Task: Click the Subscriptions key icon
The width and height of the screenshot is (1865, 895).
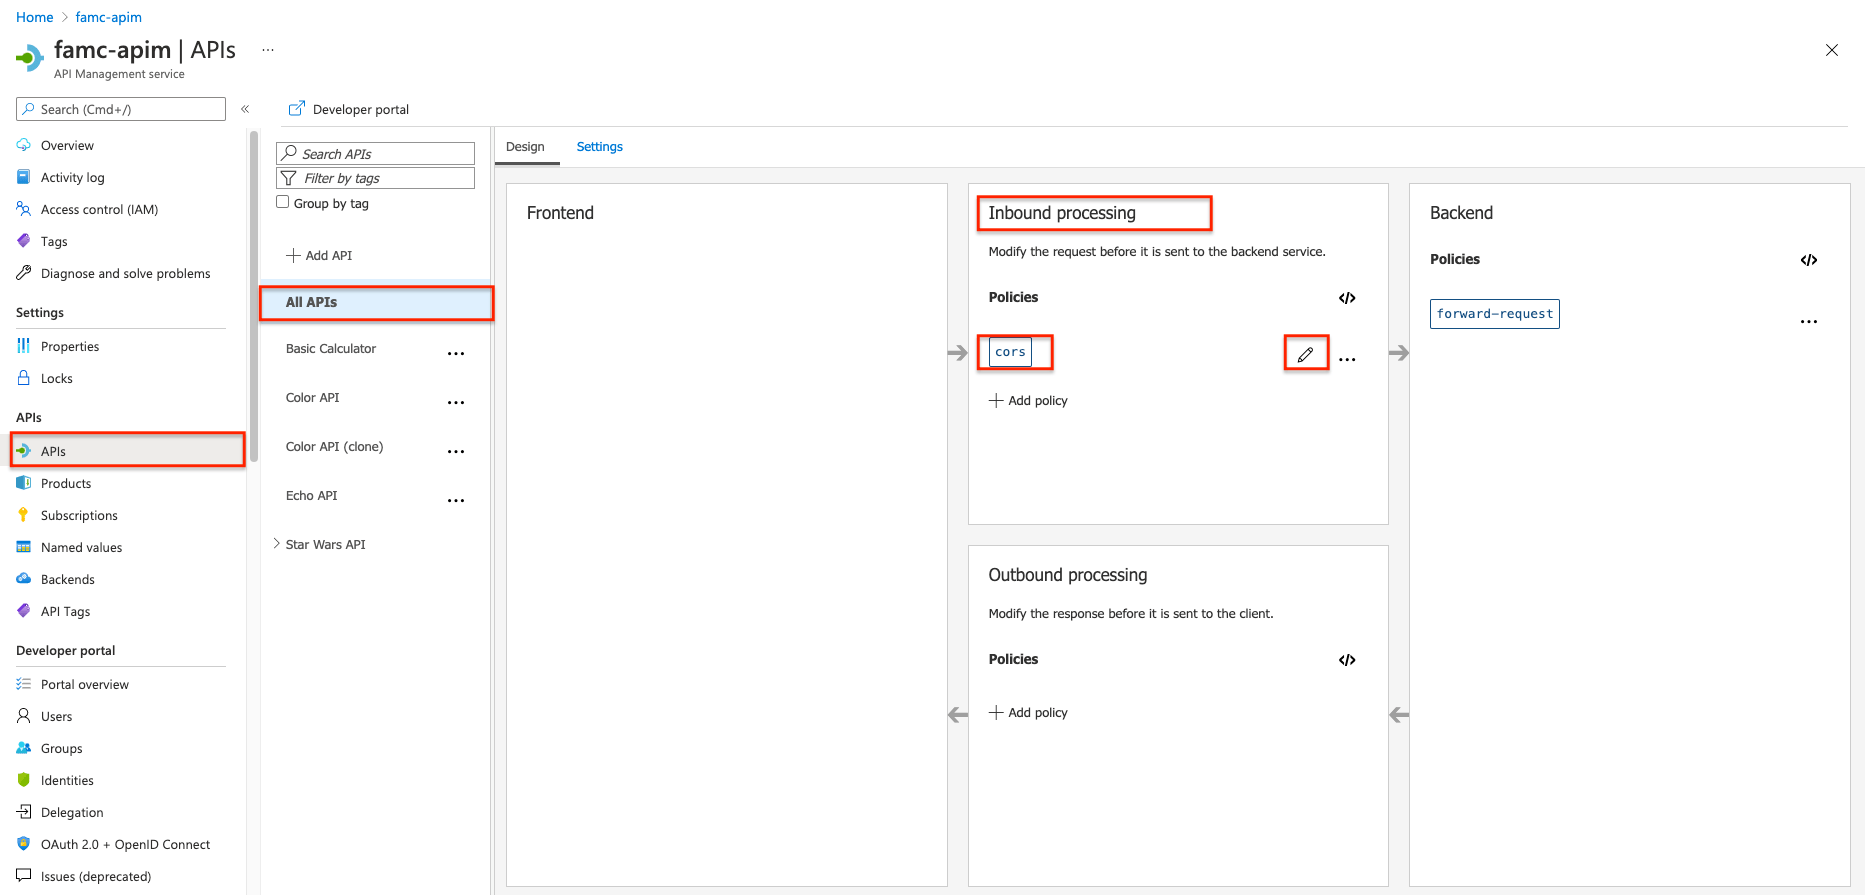Action: [23, 515]
